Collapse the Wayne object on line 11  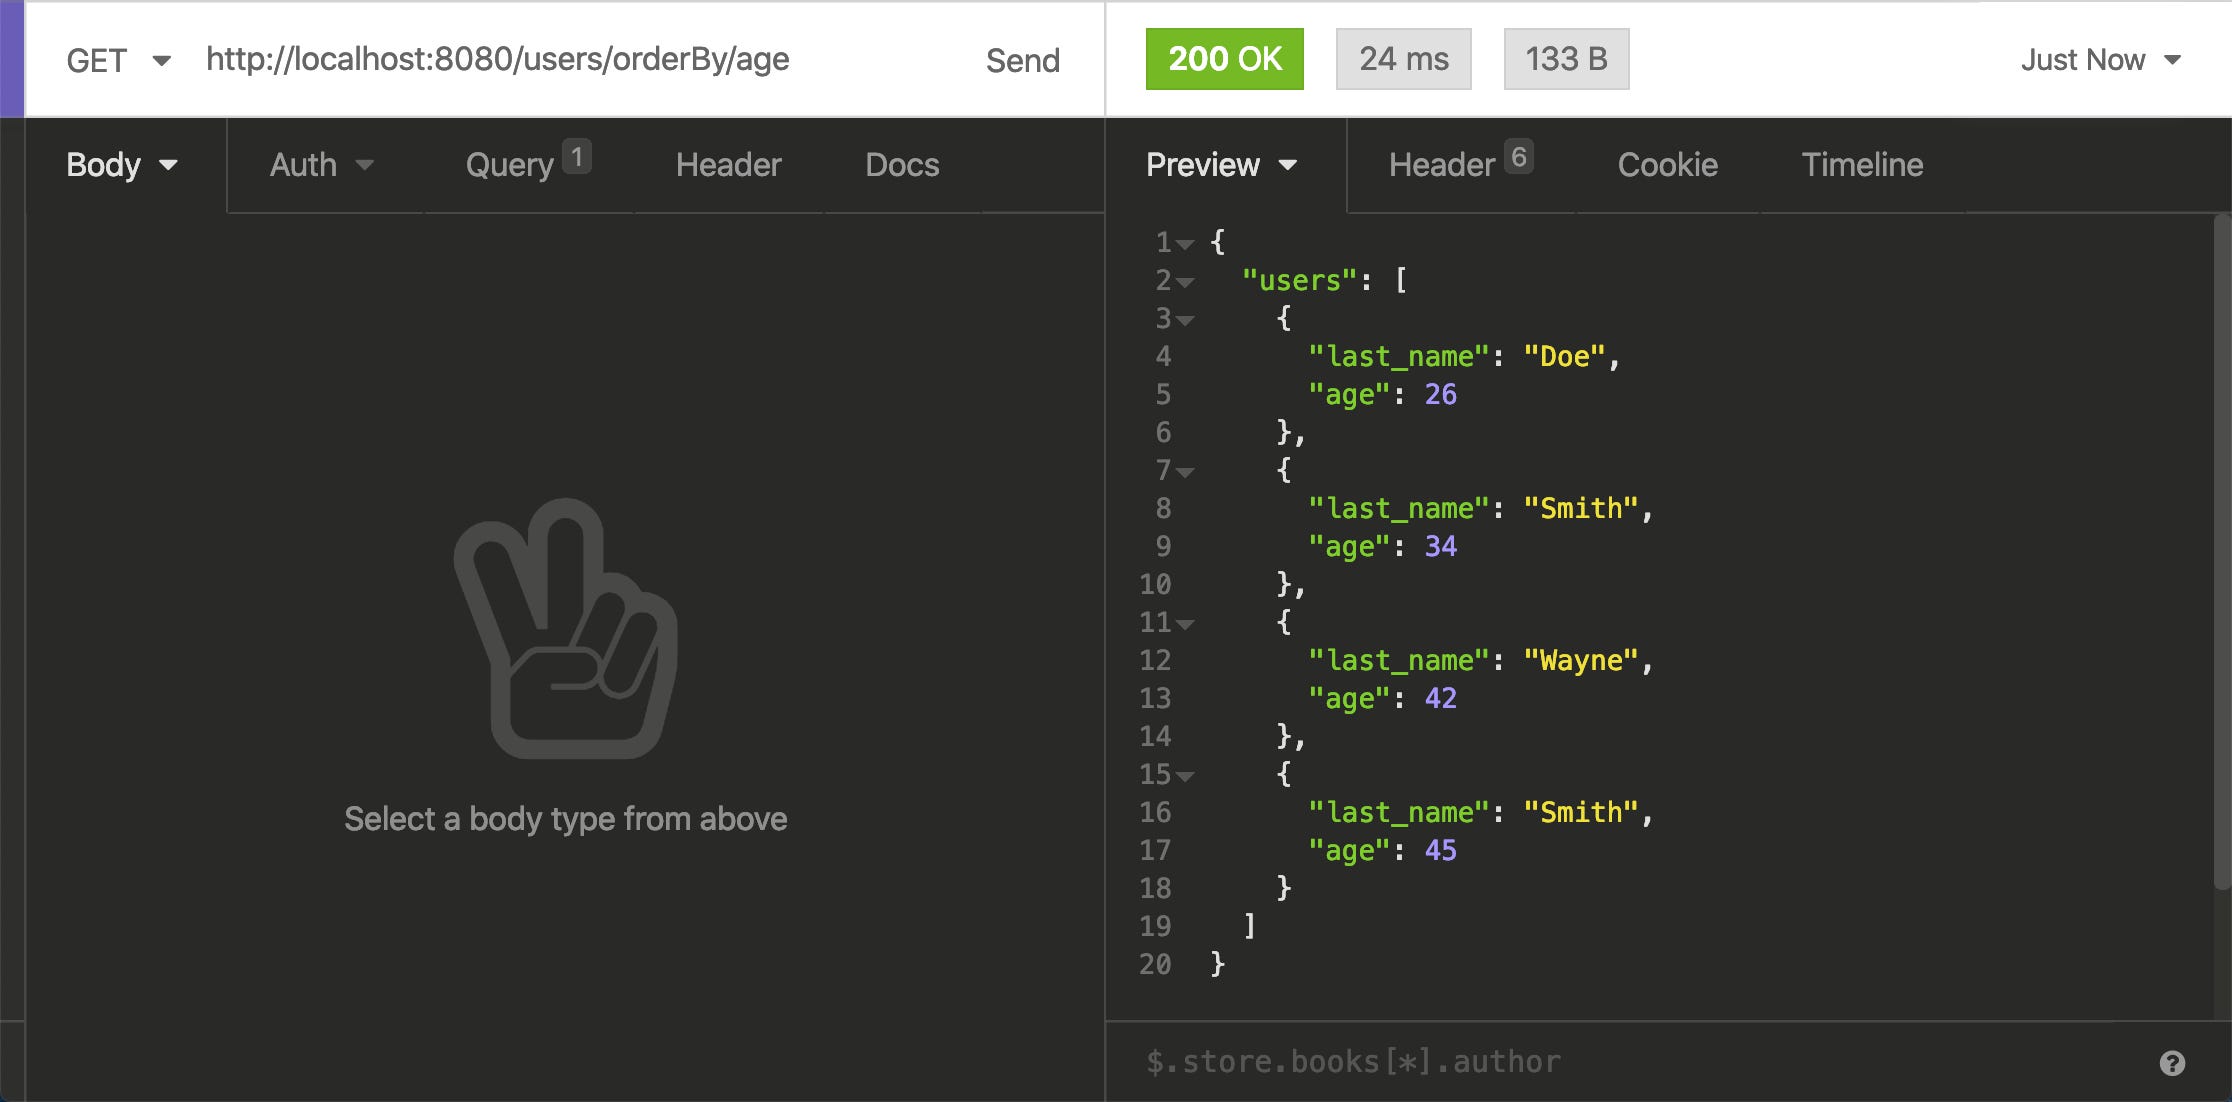[x=1185, y=622]
